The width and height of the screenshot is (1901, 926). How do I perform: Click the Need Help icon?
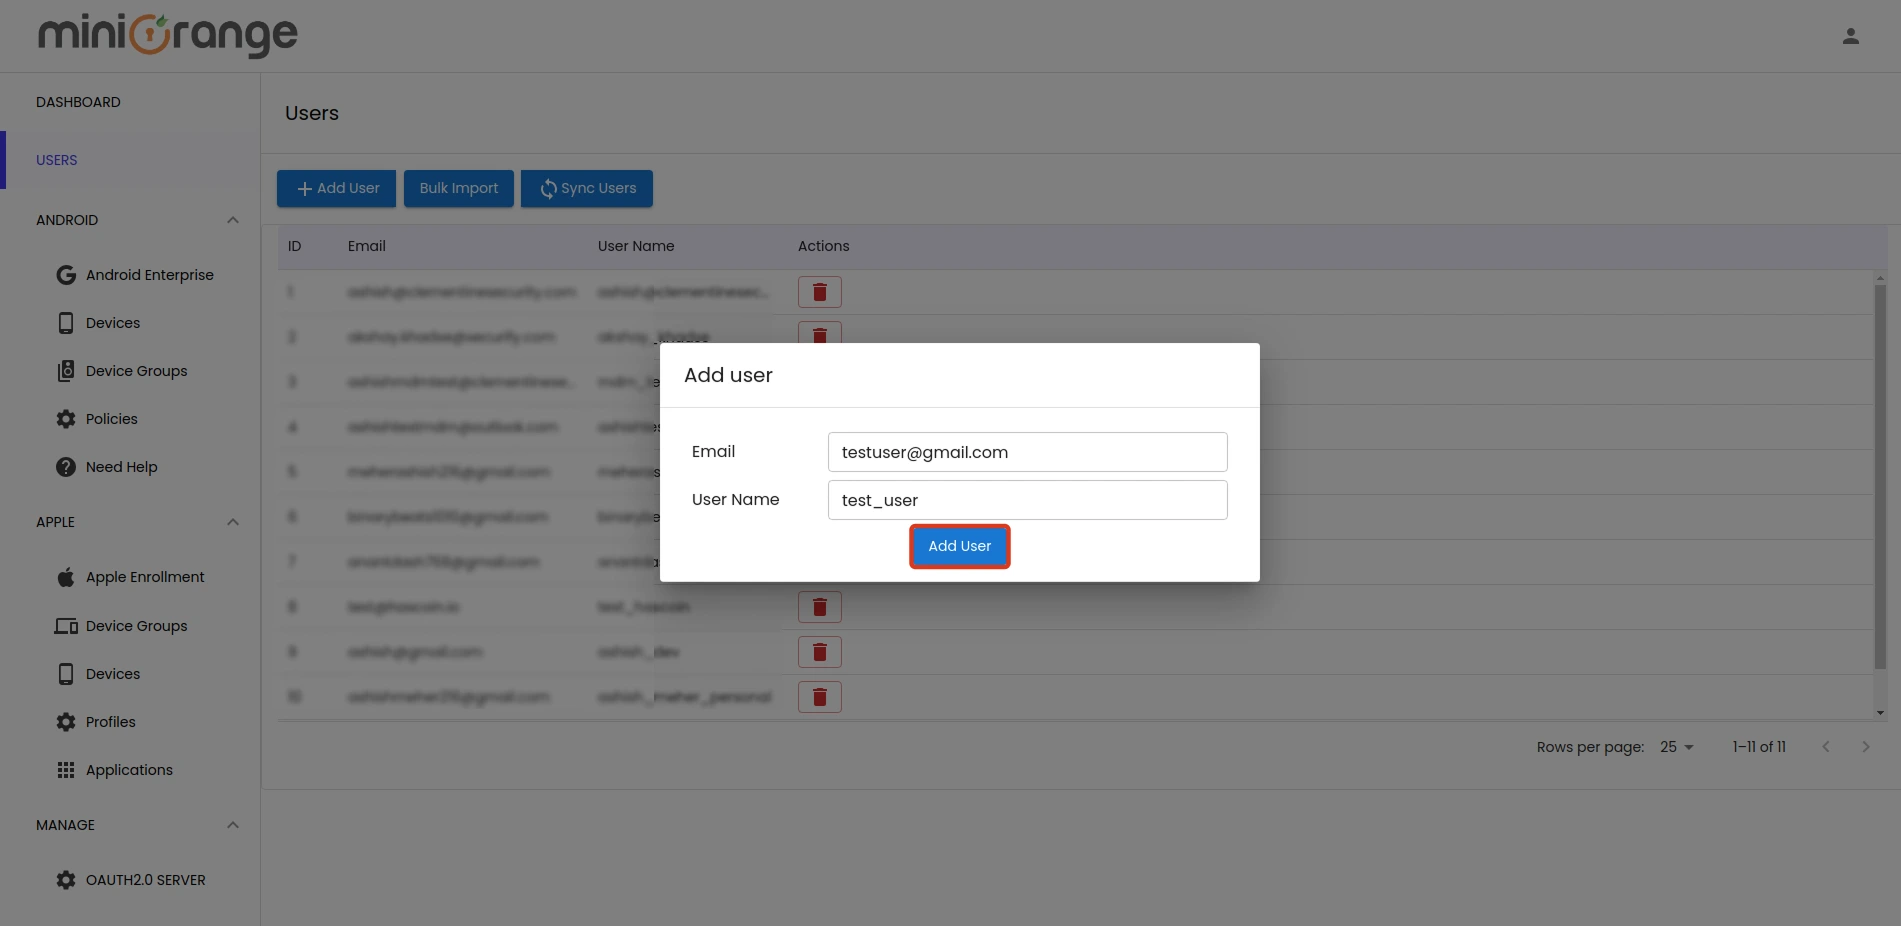coord(66,466)
